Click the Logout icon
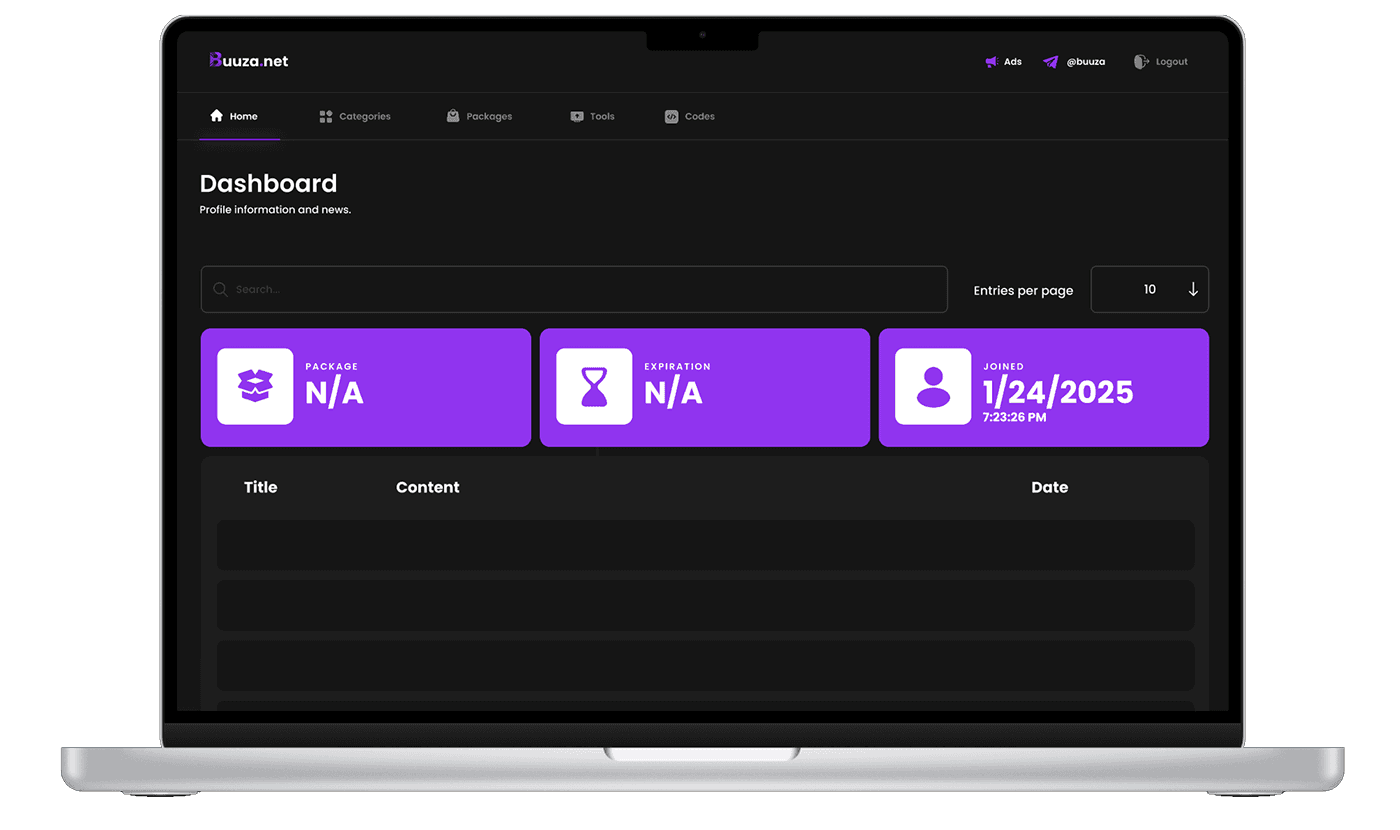This screenshot has height=830, width=1400. [x=1141, y=62]
